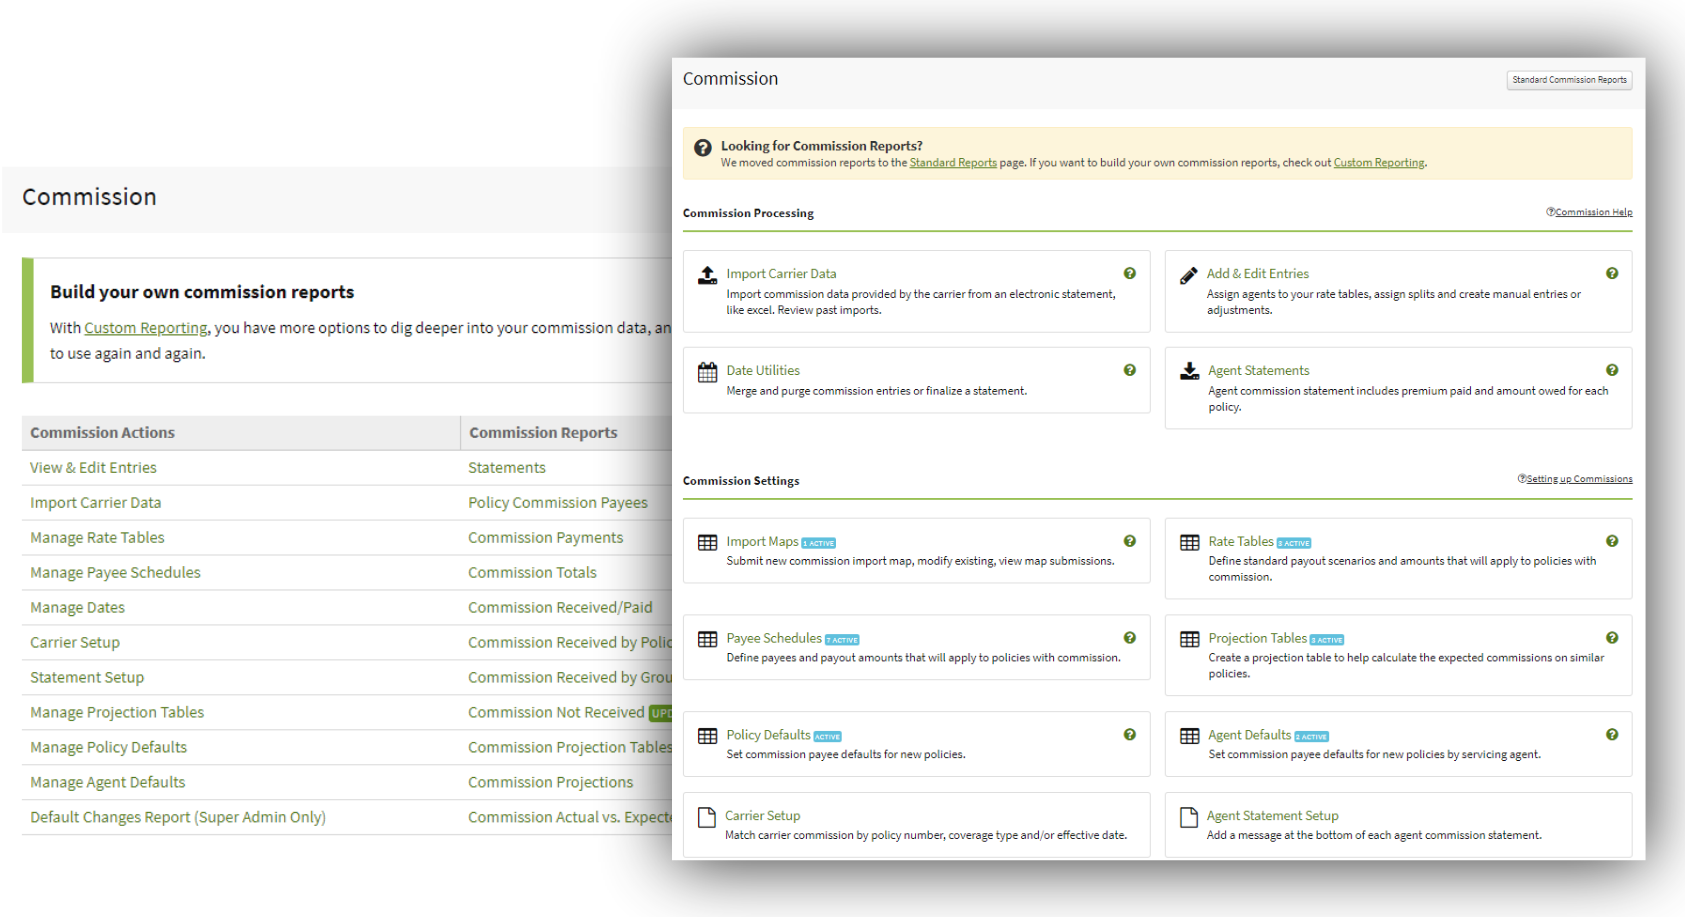Click the grid table icon for Rate Tables
Screen dimensions: 1685x917
[x=1189, y=541]
